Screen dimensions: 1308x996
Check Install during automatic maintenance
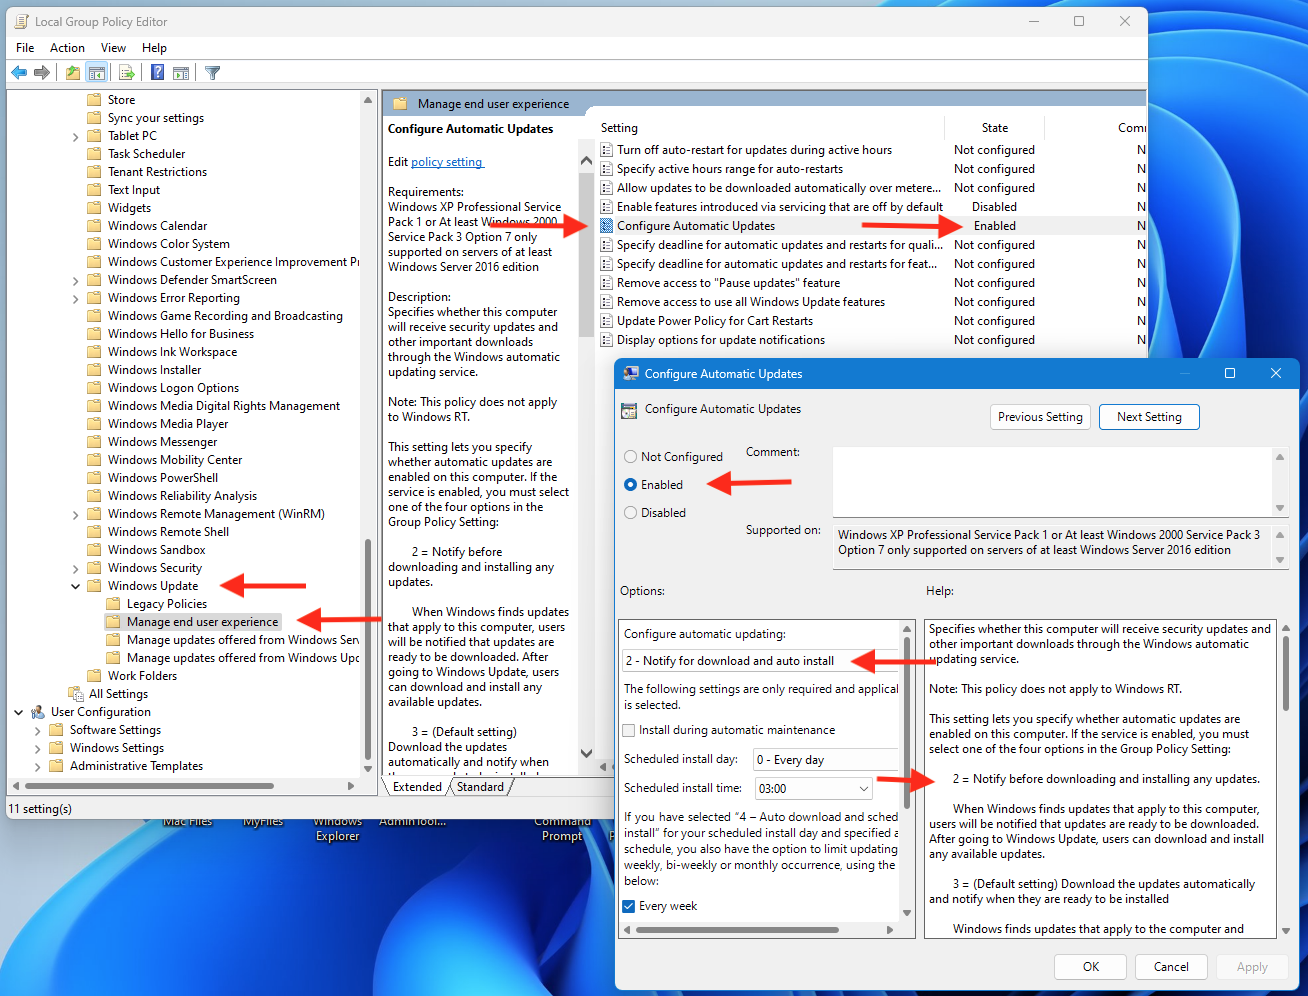coord(629,731)
